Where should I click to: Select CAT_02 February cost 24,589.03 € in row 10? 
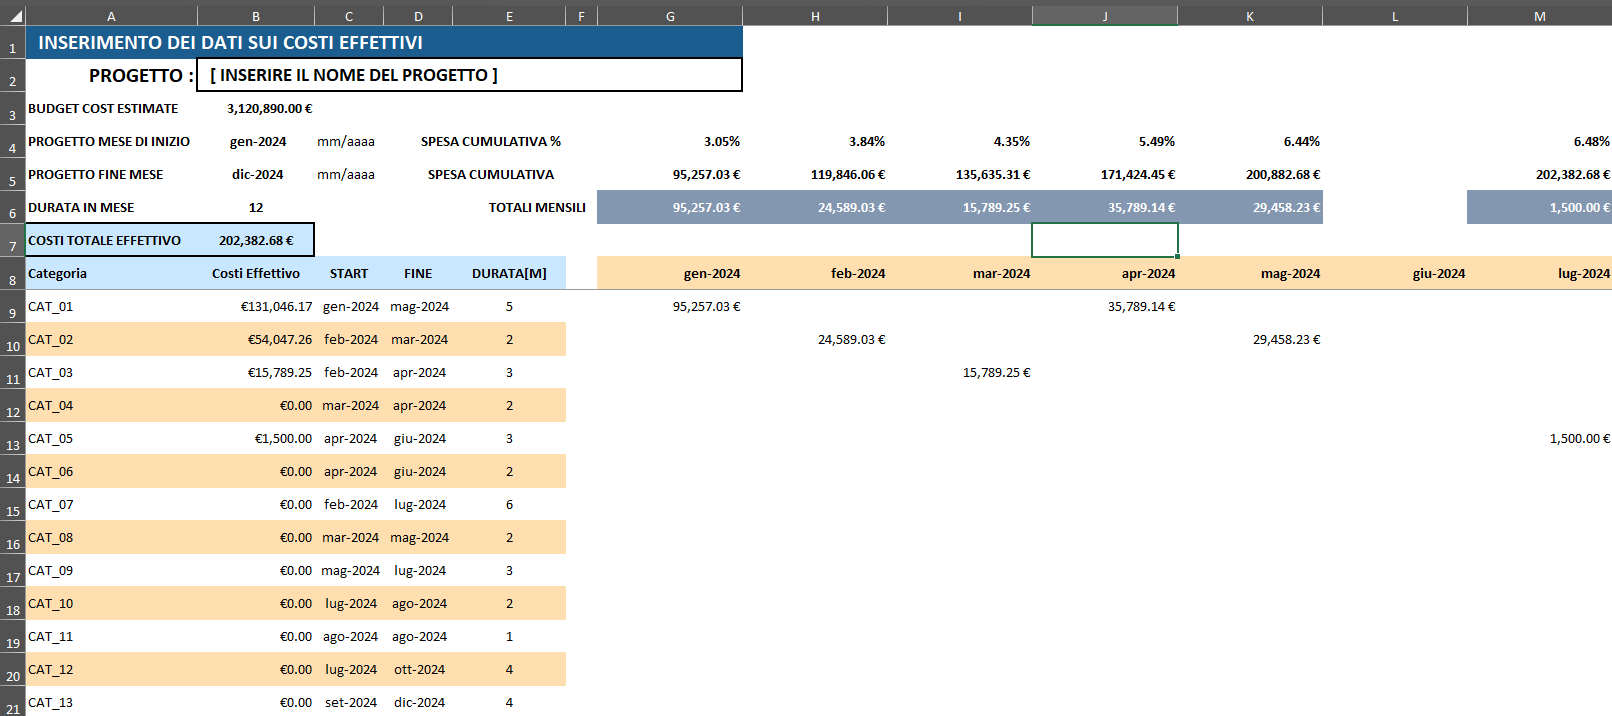point(851,340)
